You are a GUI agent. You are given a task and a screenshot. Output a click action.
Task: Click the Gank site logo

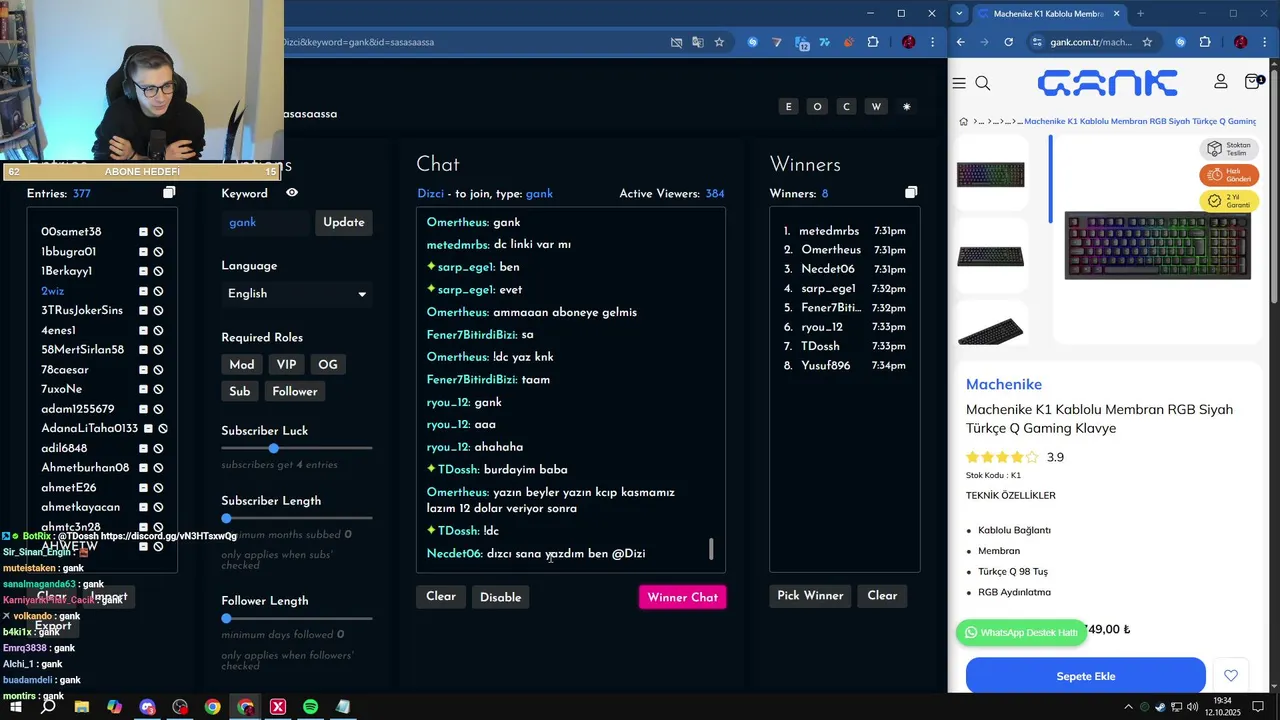pyautogui.click(x=1107, y=83)
